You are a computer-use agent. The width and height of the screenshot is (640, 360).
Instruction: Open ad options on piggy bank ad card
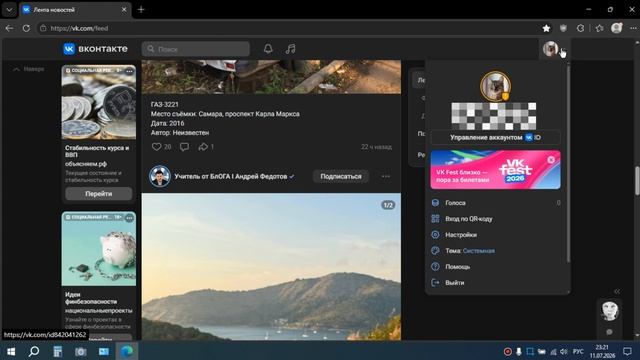pyautogui.click(x=129, y=218)
